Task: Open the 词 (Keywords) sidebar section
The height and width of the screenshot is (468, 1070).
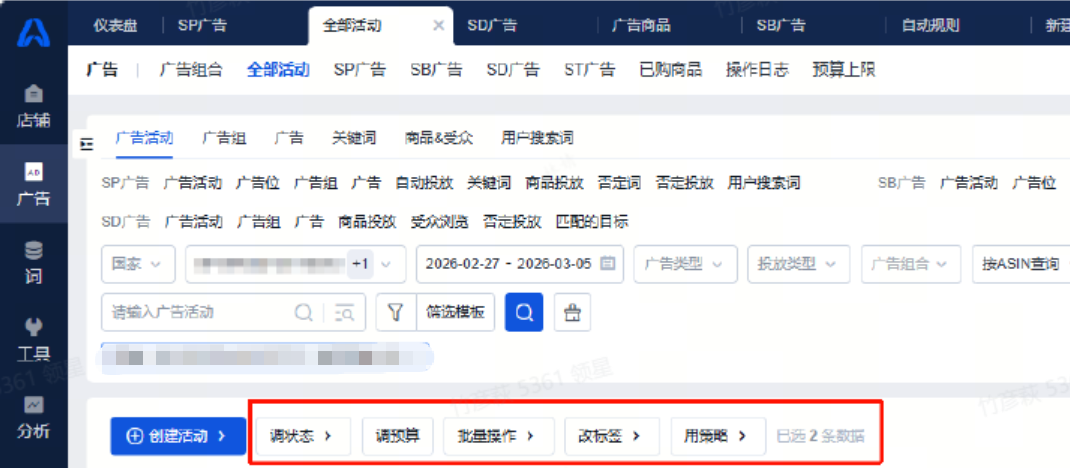Action: 33,262
